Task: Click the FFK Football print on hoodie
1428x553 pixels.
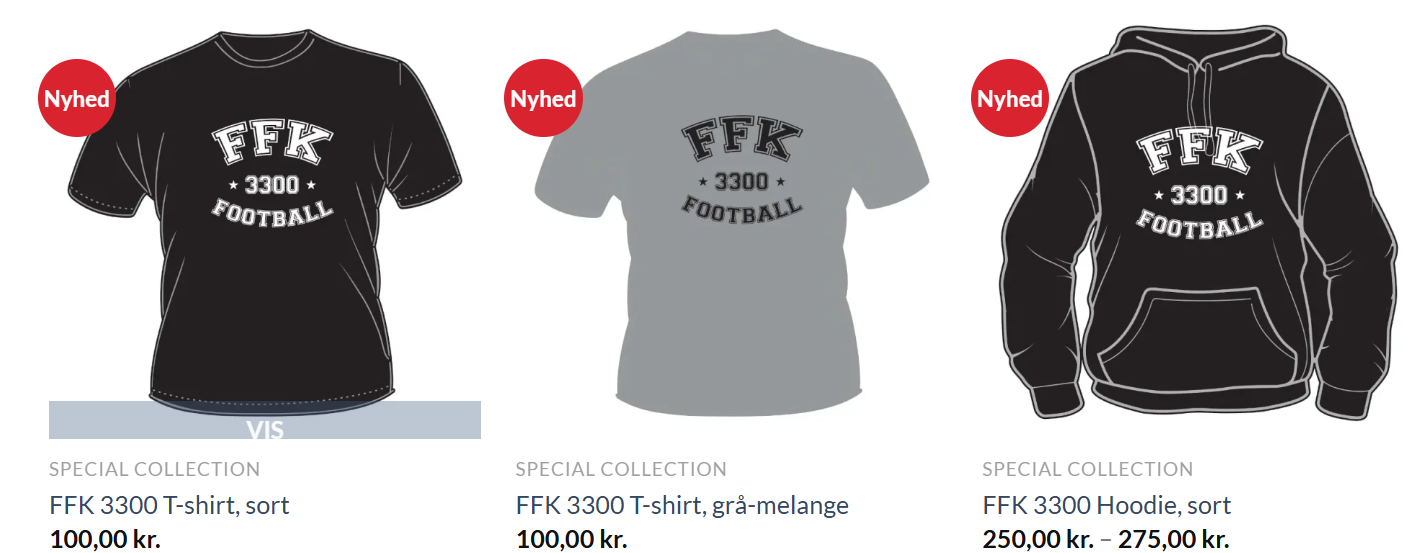Action: pos(1200,181)
